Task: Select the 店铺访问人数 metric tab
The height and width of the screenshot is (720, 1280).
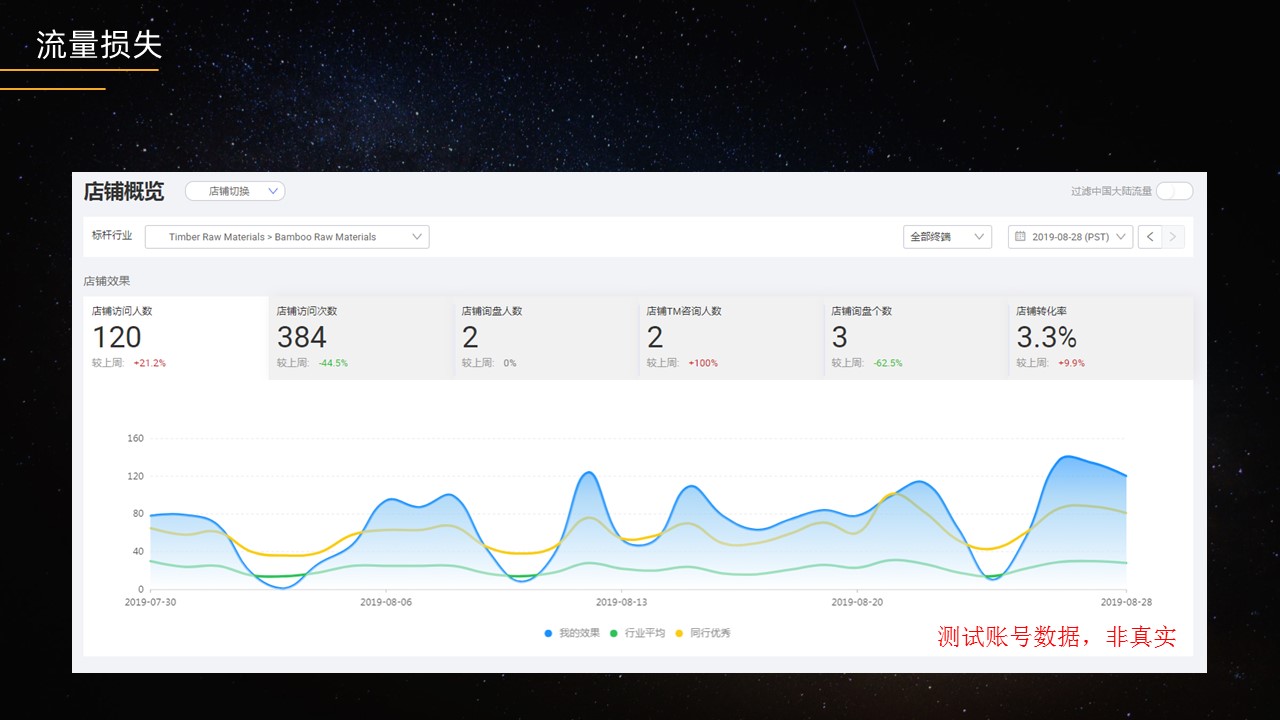Action: (x=176, y=338)
